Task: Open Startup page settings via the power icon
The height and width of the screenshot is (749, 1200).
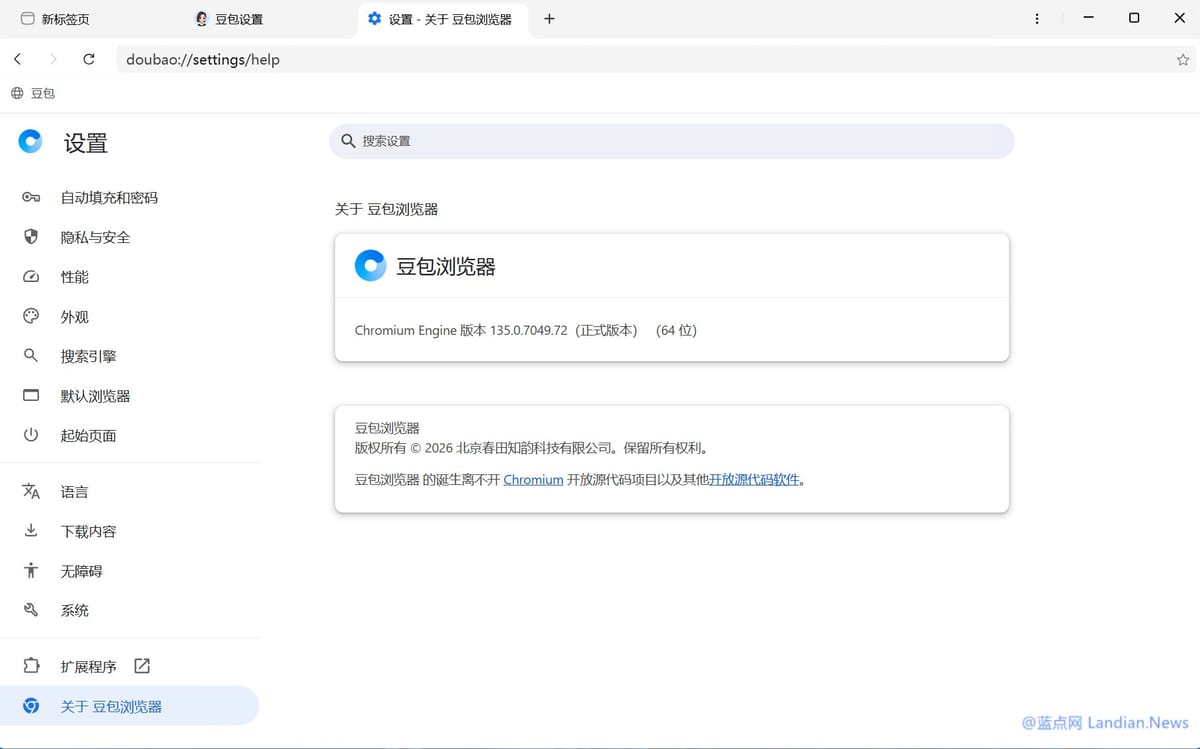Action: (x=31, y=435)
